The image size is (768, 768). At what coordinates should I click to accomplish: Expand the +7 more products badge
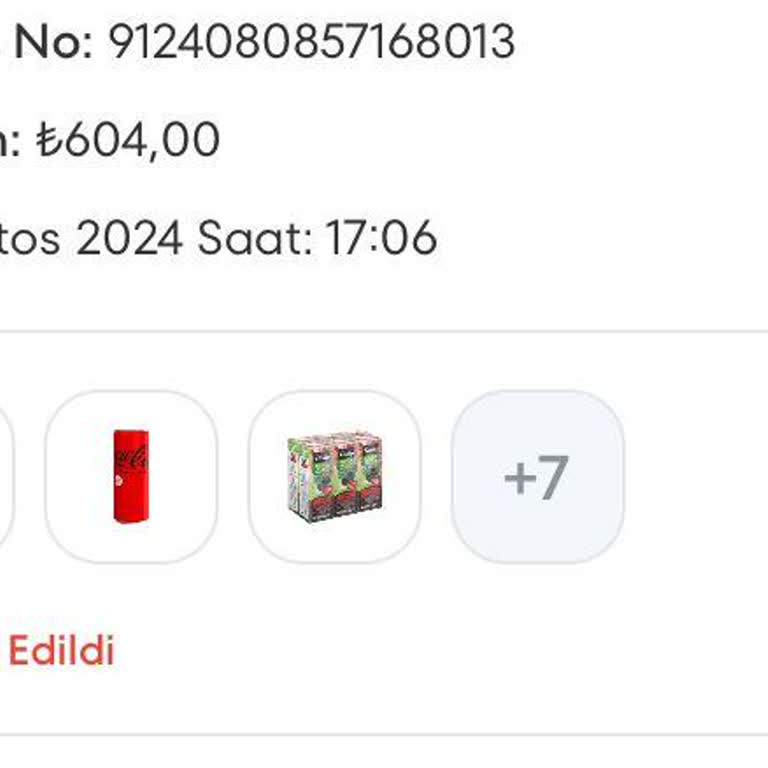[537, 476]
